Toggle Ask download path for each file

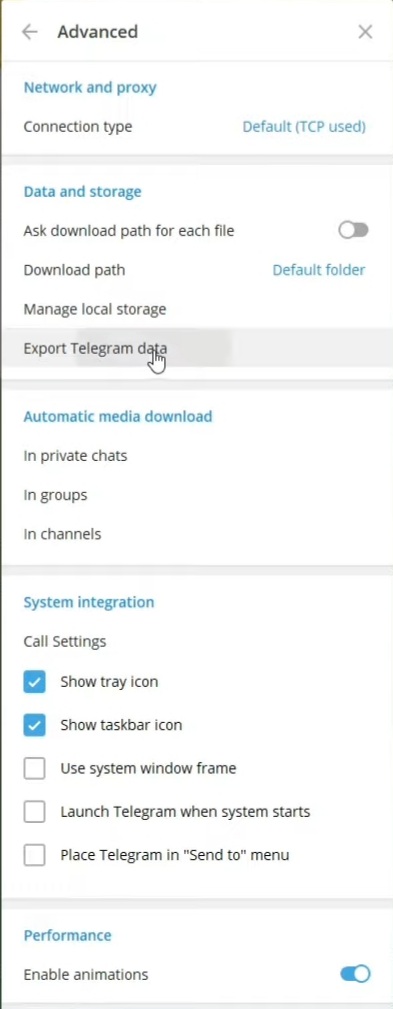(x=354, y=230)
